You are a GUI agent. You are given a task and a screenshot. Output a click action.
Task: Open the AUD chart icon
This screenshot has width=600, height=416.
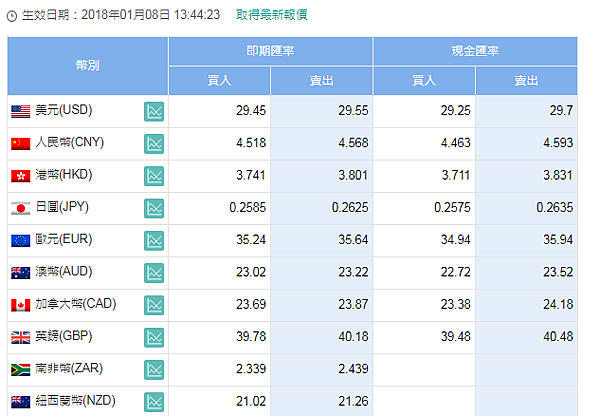click(154, 273)
